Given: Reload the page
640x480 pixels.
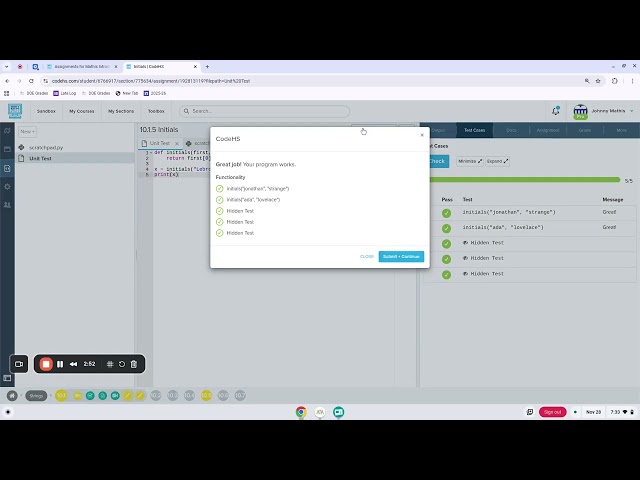Looking at the screenshot, I should click(31, 81).
